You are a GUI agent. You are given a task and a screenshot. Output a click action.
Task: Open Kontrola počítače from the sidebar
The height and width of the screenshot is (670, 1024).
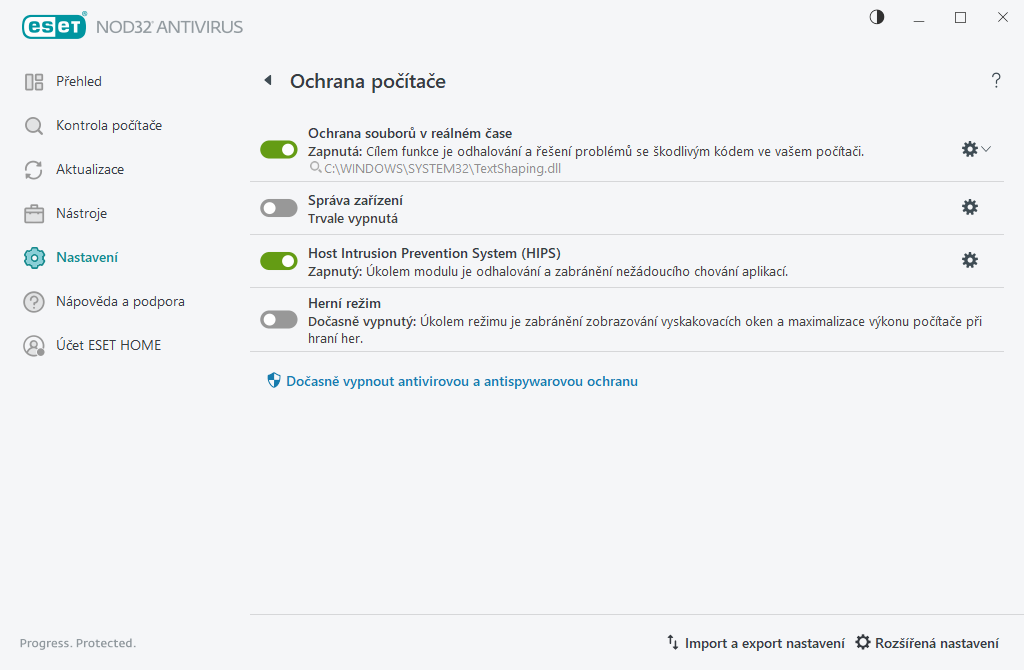[108, 125]
